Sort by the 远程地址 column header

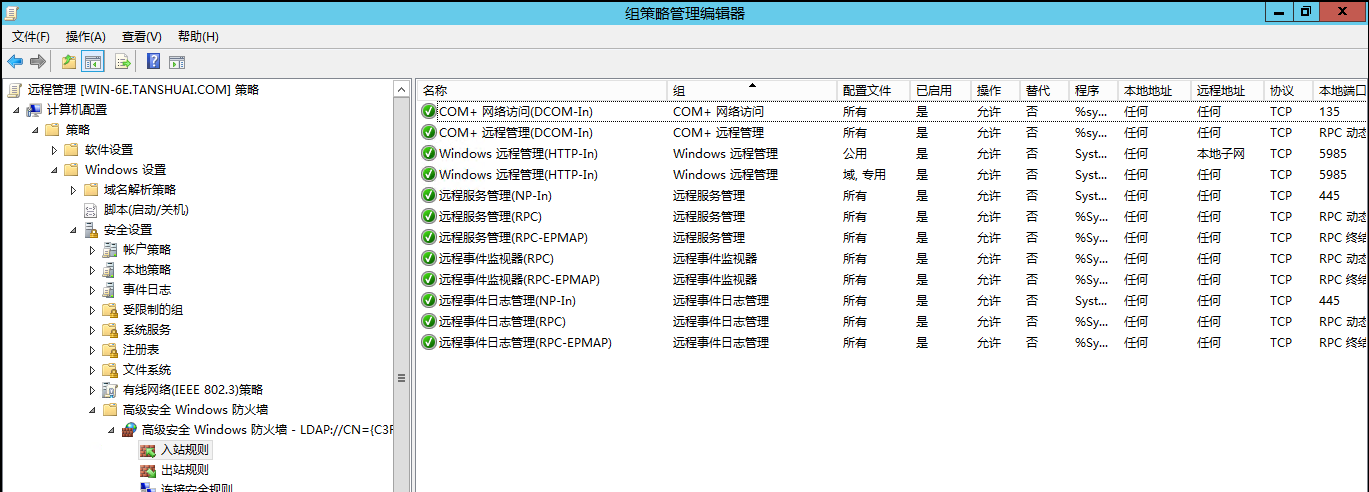tap(1228, 90)
